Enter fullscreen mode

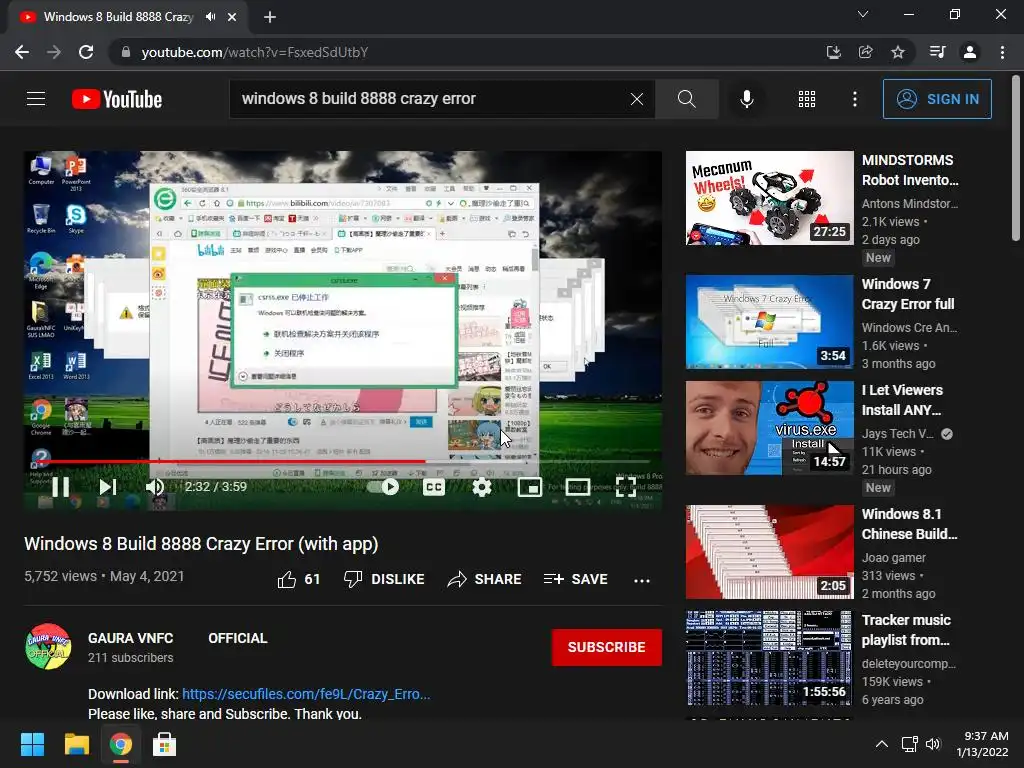tap(626, 487)
